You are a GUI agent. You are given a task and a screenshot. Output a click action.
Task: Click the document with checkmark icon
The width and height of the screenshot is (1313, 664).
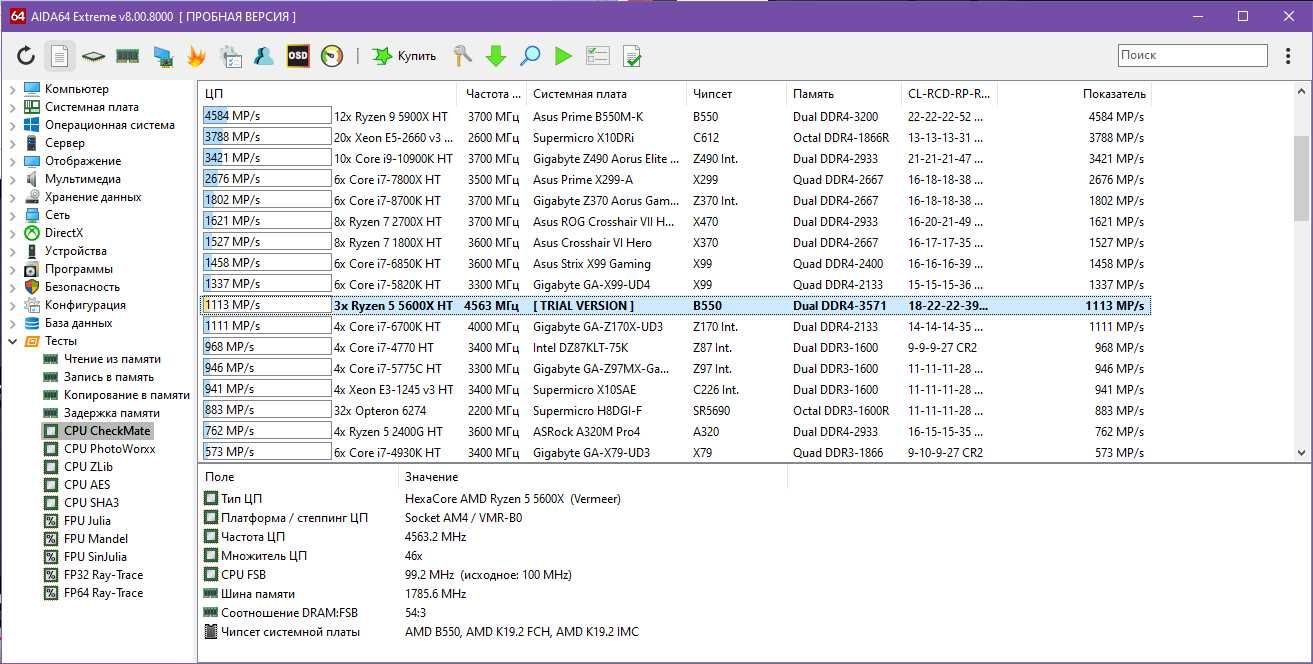point(632,56)
